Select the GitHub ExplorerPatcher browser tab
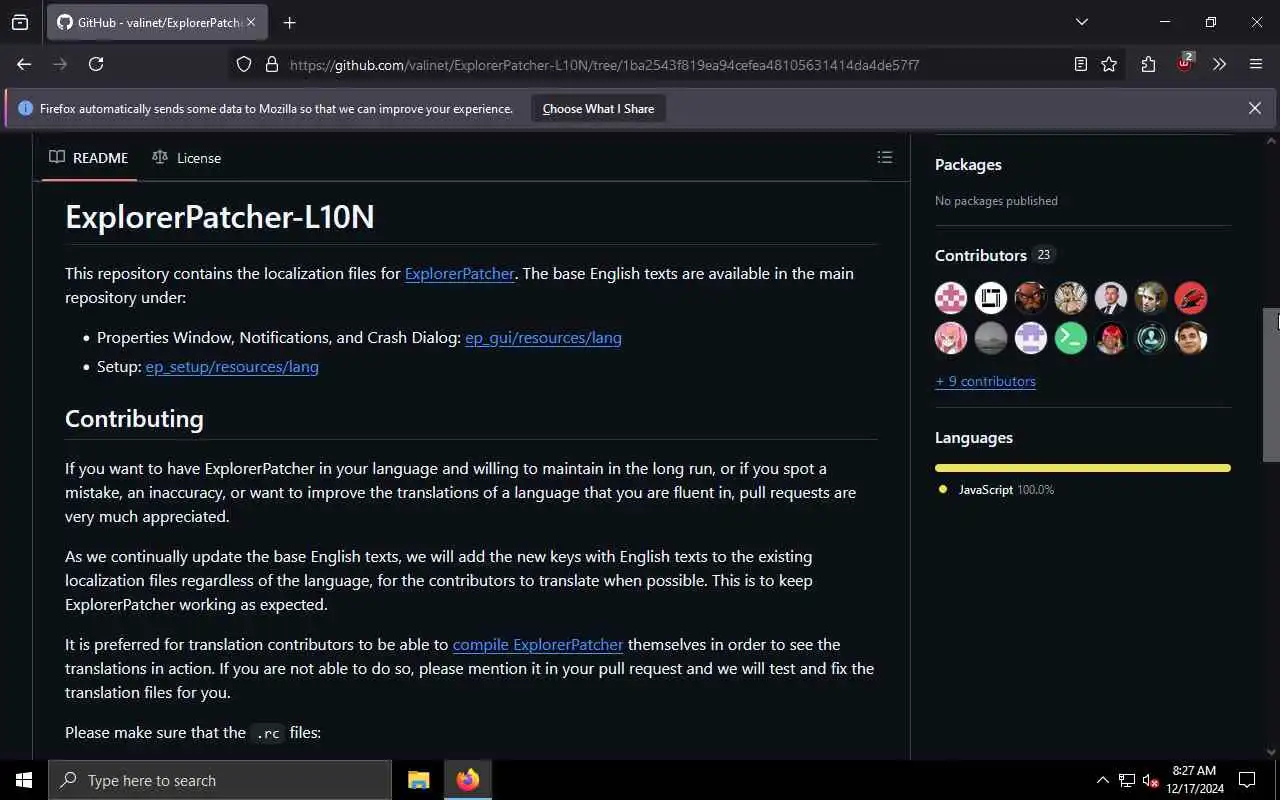The width and height of the screenshot is (1280, 800). (x=157, y=22)
